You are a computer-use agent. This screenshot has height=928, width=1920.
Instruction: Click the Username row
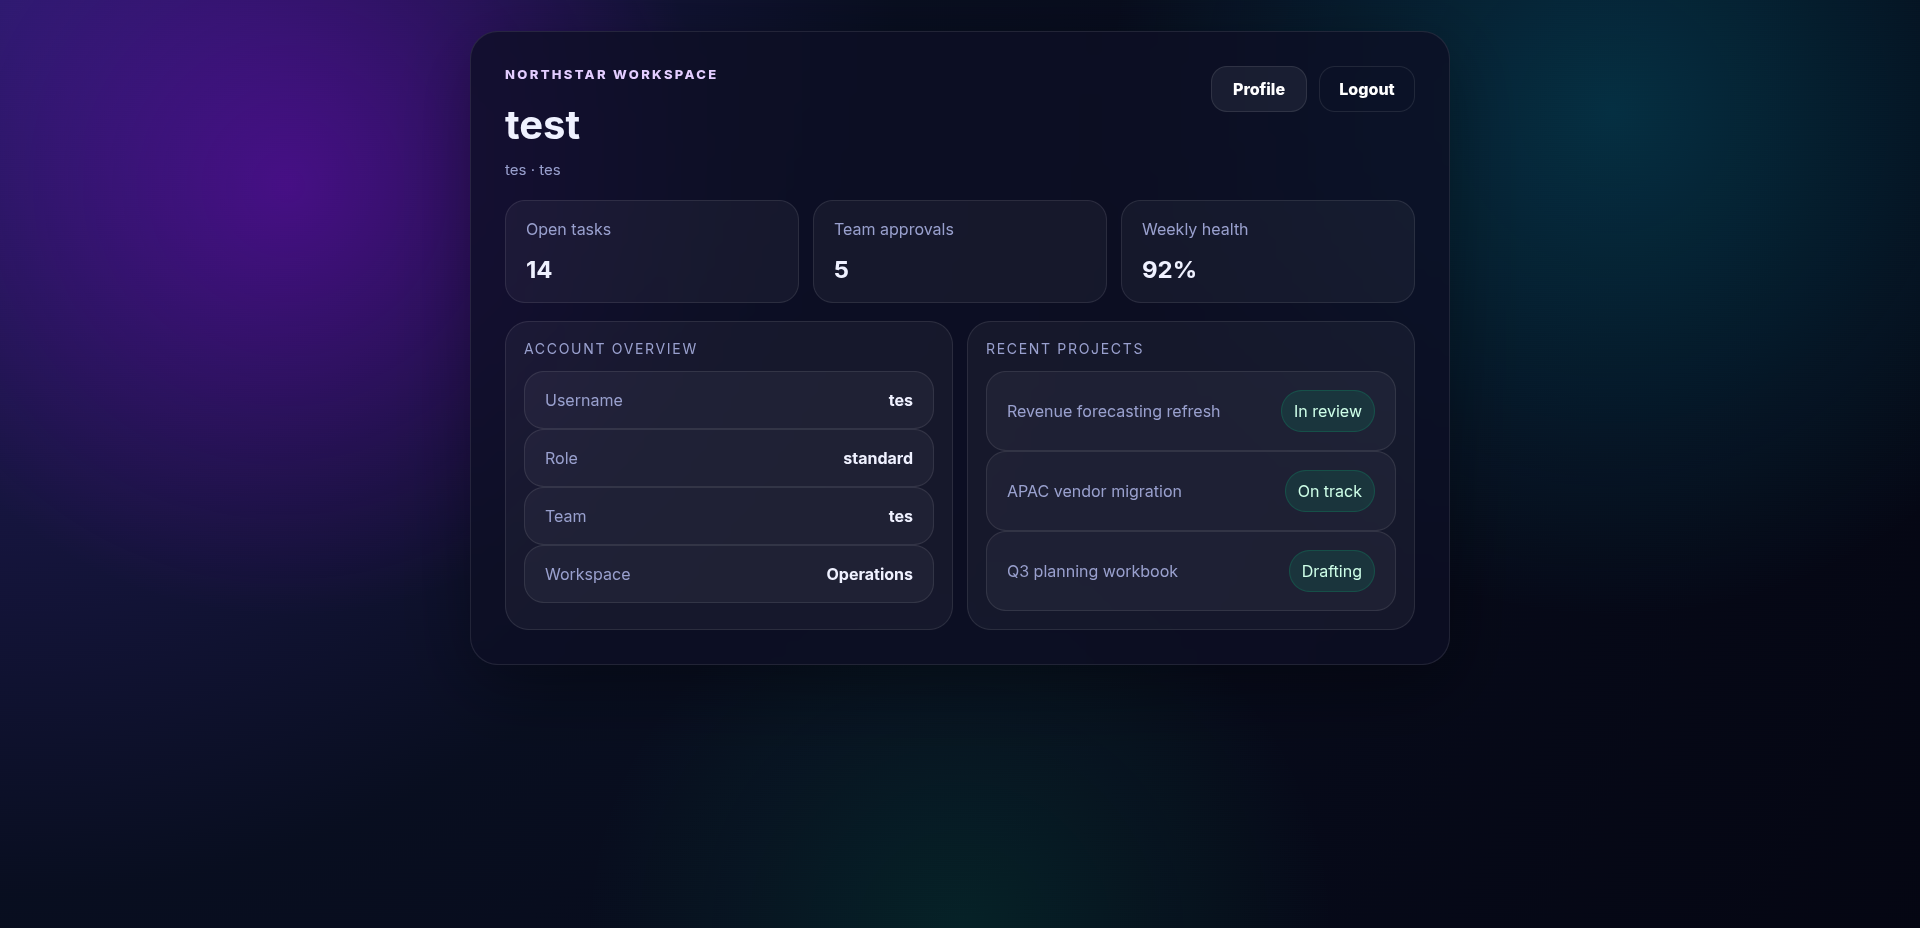728,400
